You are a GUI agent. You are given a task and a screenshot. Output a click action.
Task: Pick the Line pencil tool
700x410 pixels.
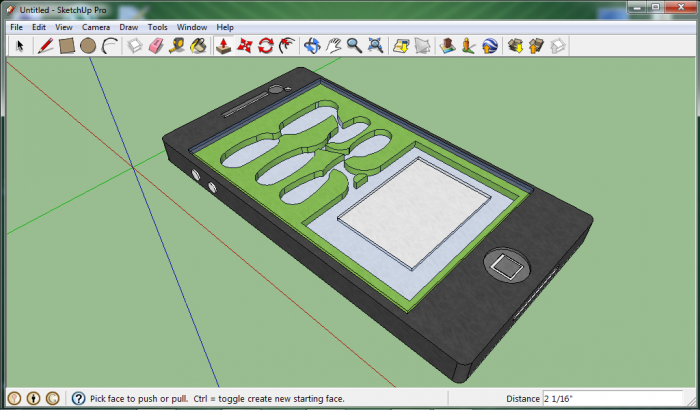pos(45,46)
